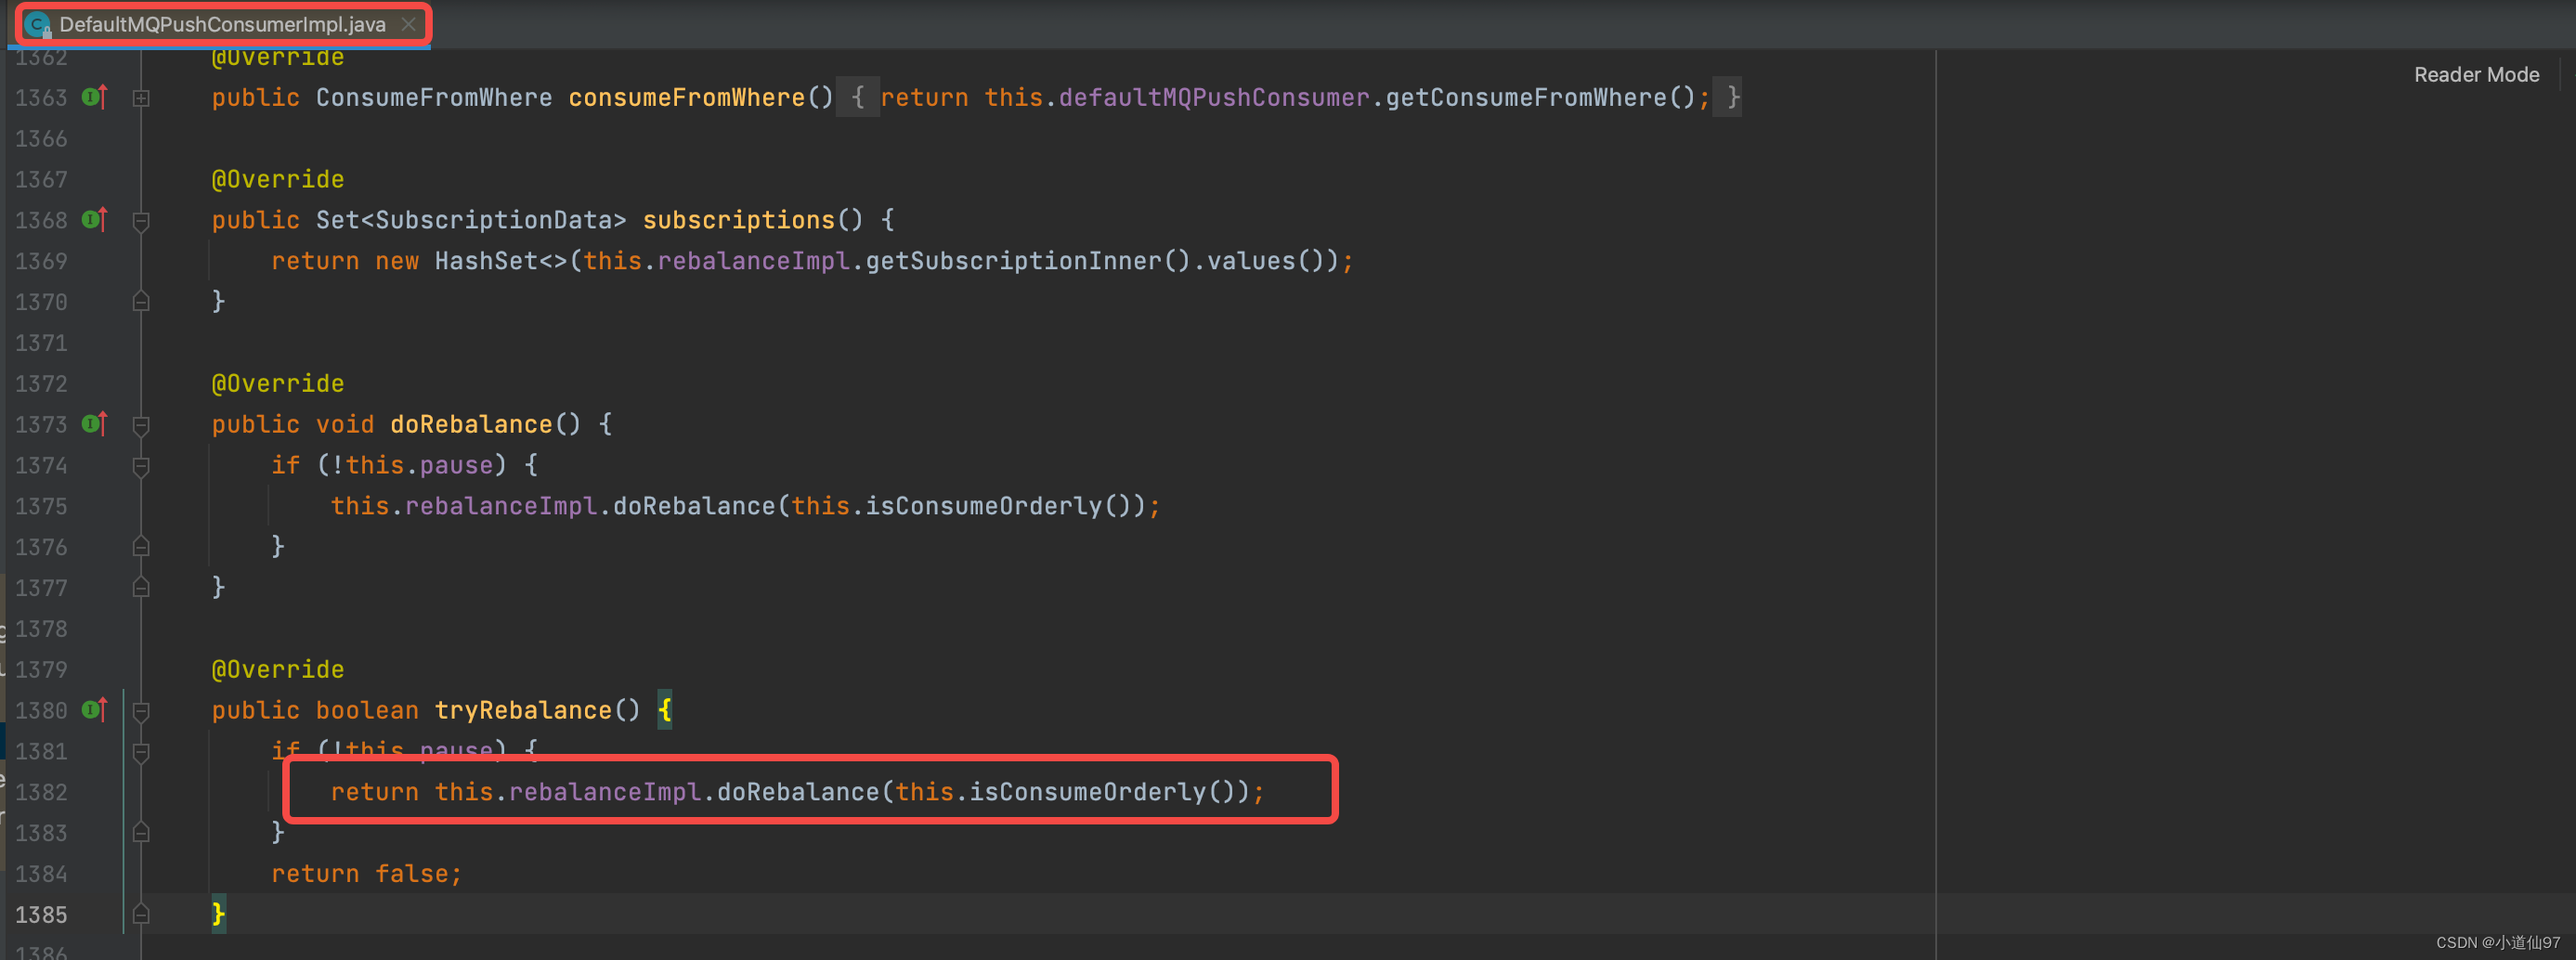The height and width of the screenshot is (960, 2576).
Task: Click rebalanceImpl on line 1375
Action: point(500,506)
